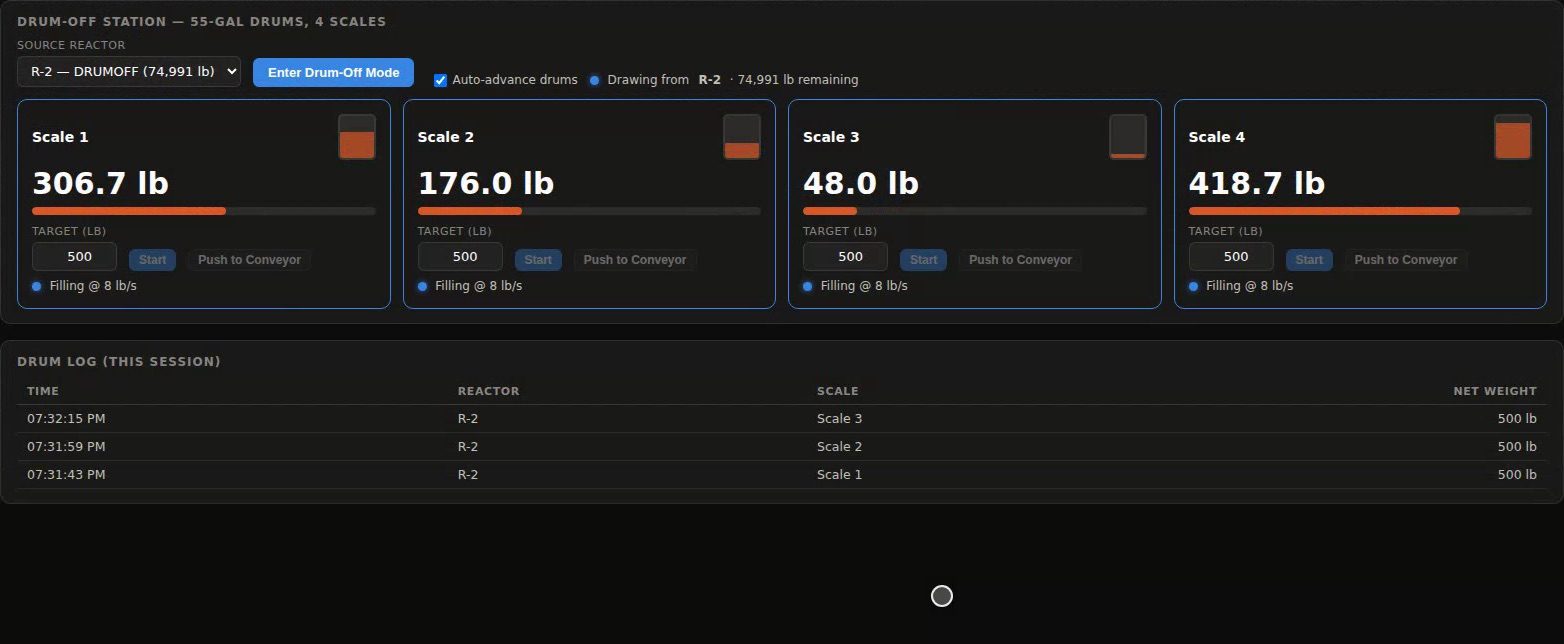Click the Scale 1 drum fill icon
The image size is (1564, 644).
tap(357, 137)
